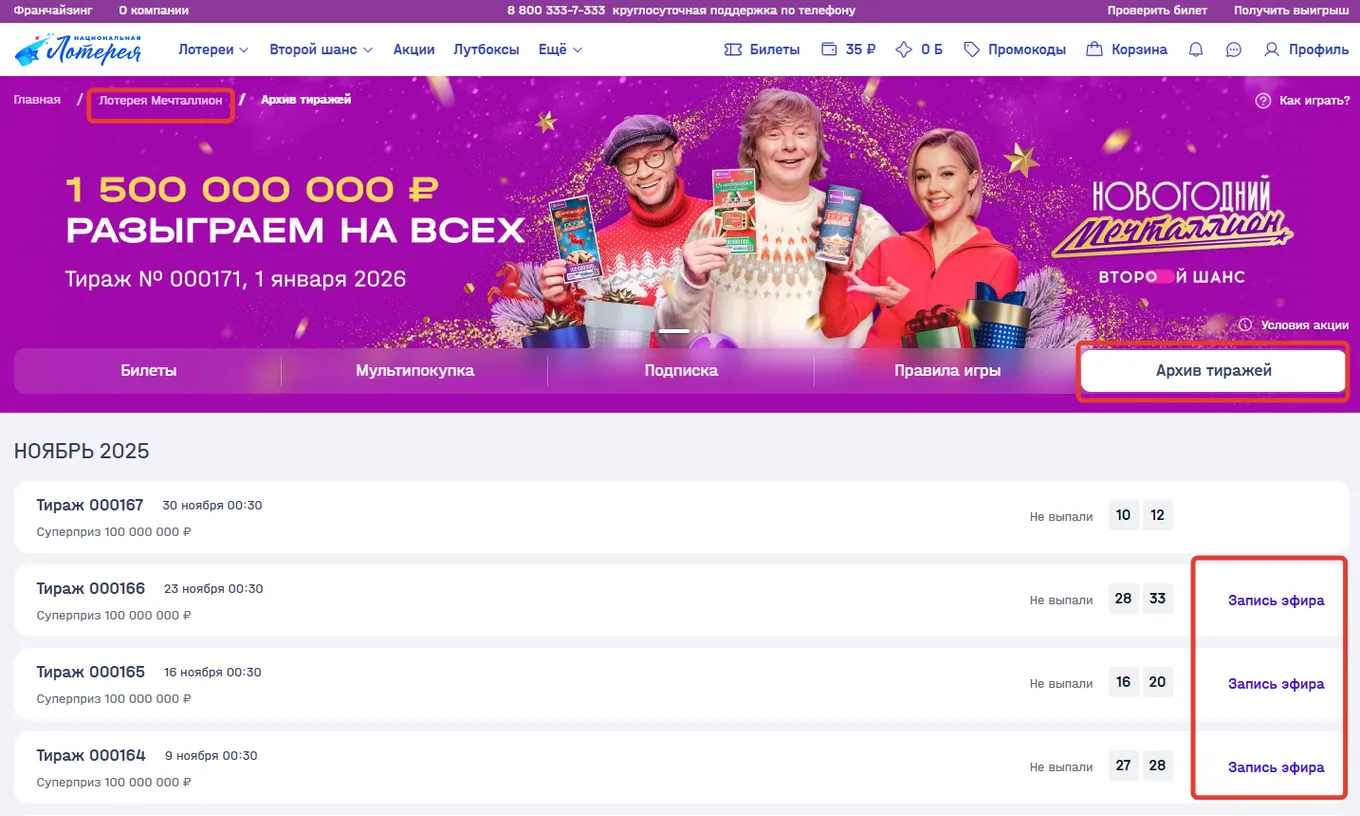Select the Подписка tab
Image resolution: width=1360 pixels, height=816 pixels.
681,371
